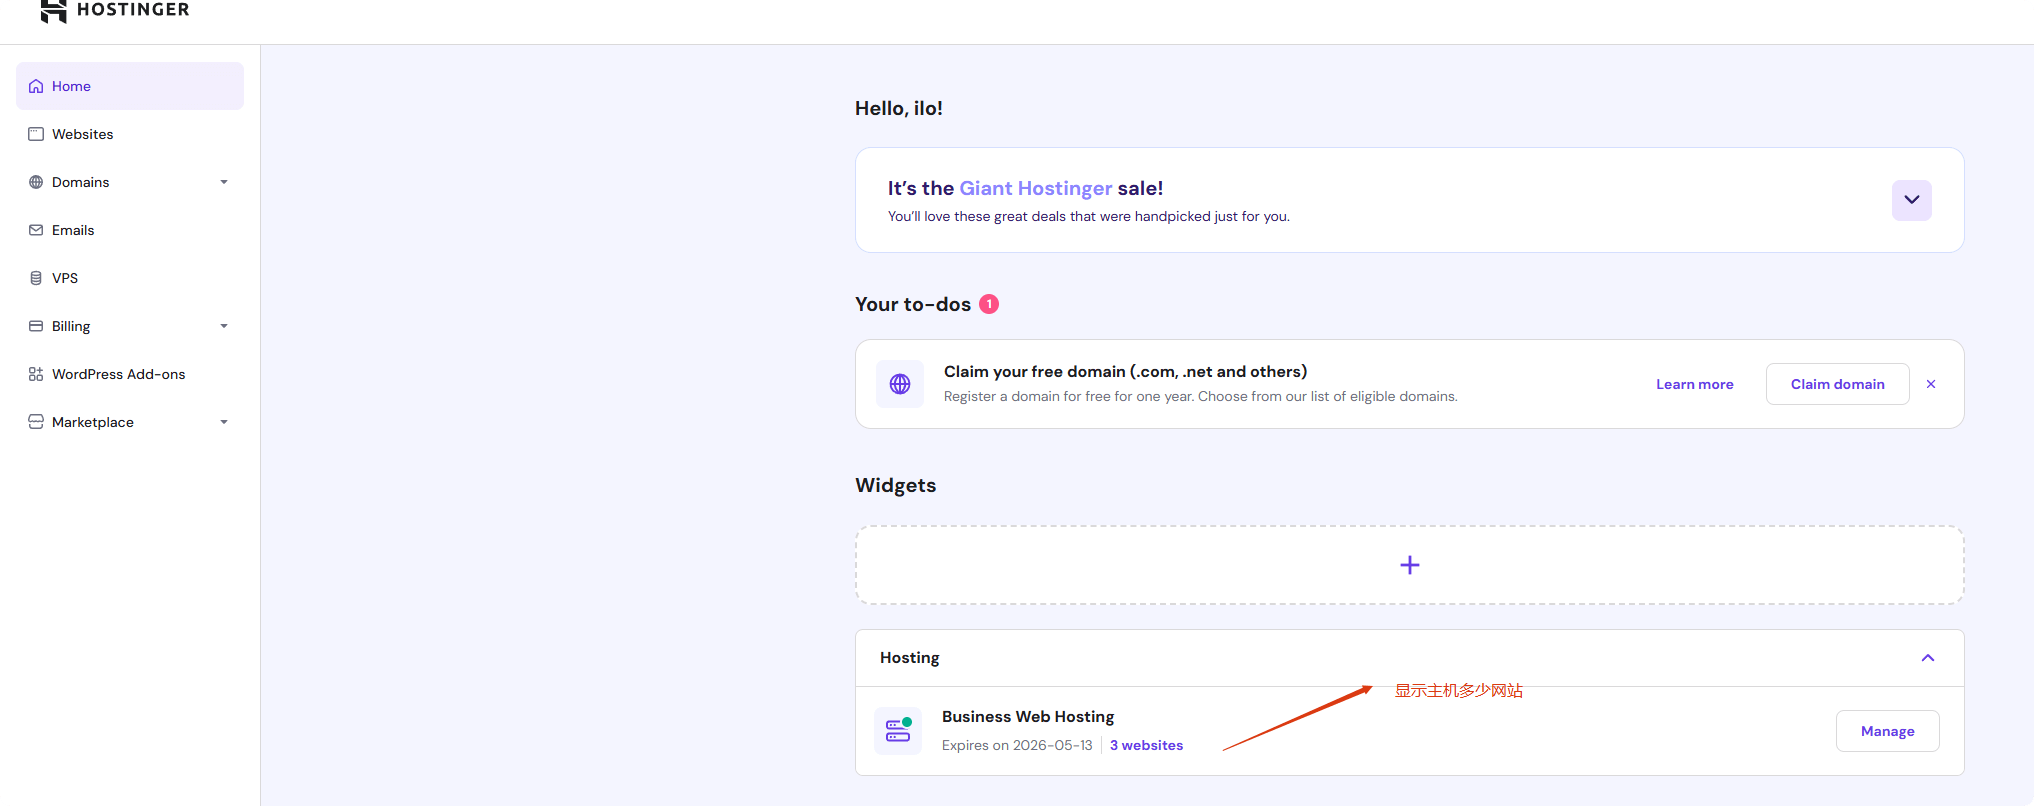This screenshot has width=2034, height=806.
Task: Click the Billing card icon
Action: (36, 326)
